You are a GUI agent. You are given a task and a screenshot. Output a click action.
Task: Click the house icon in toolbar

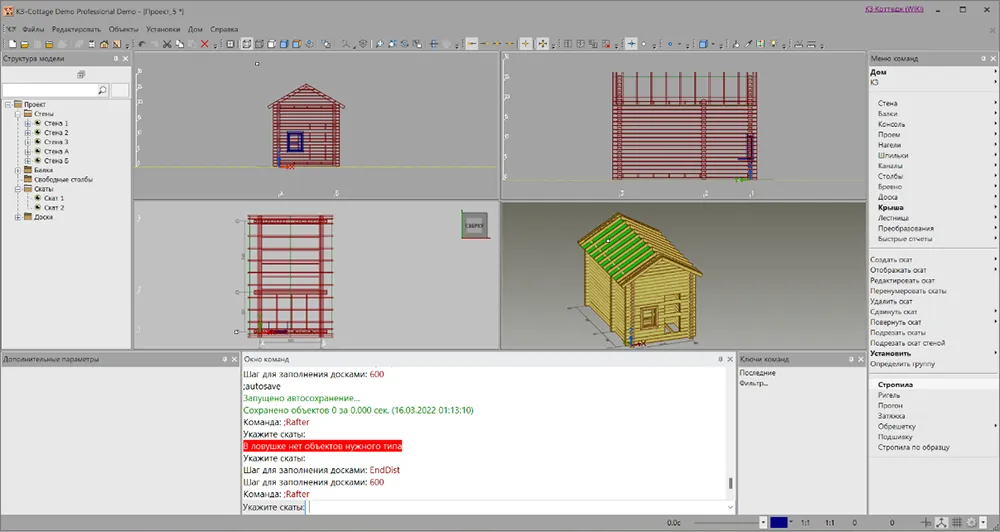(x=104, y=44)
